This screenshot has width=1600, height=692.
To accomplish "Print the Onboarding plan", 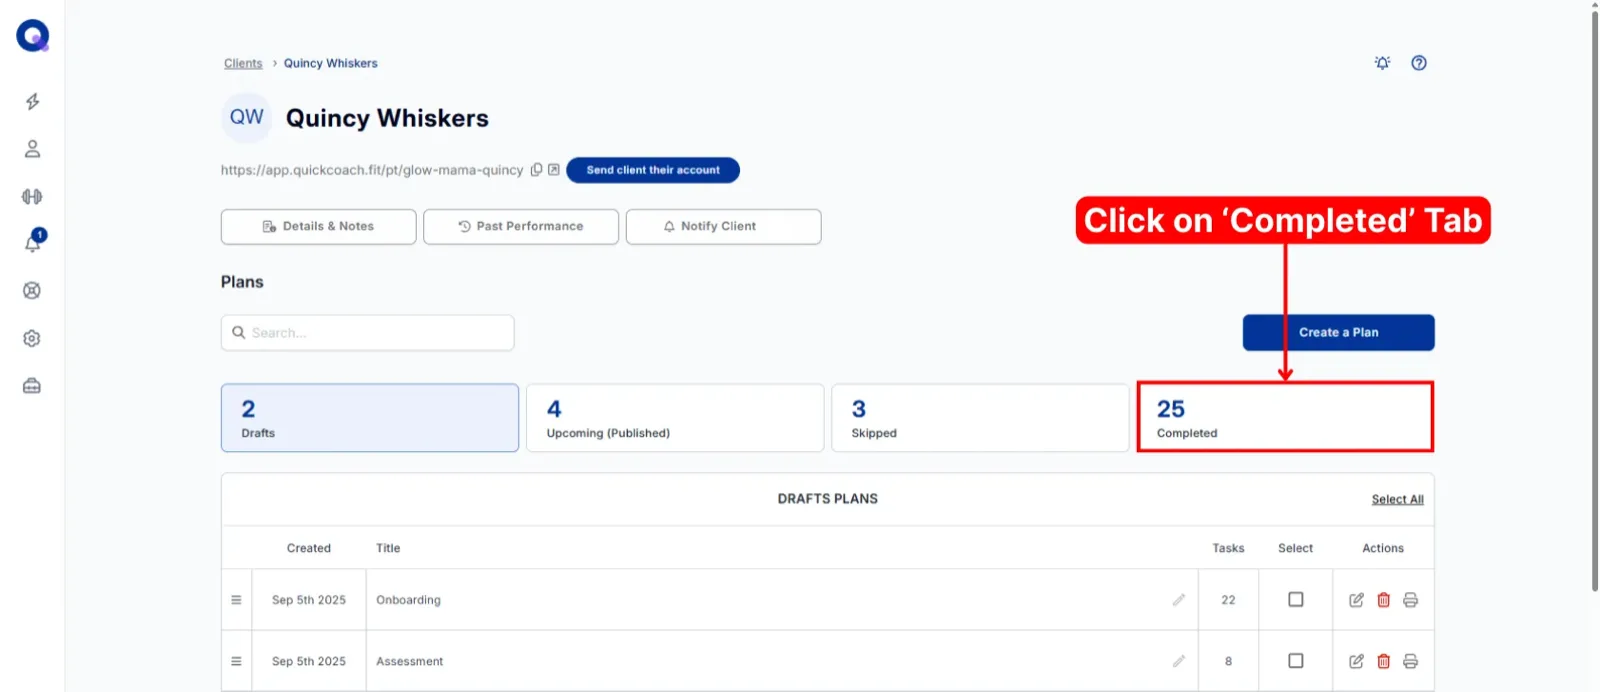I will coord(1410,600).
